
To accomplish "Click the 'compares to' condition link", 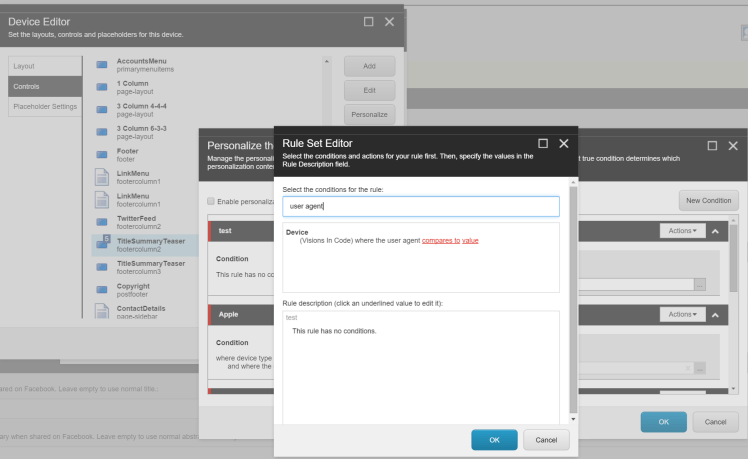I will coord(441,240).
